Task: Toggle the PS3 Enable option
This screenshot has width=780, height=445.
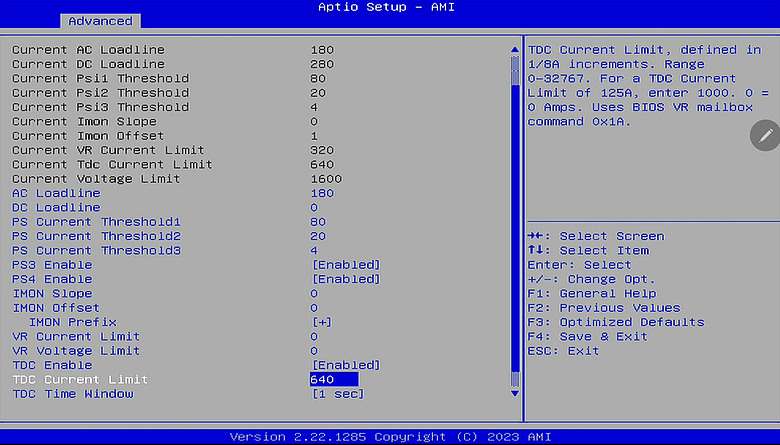Action: point(346,265)
